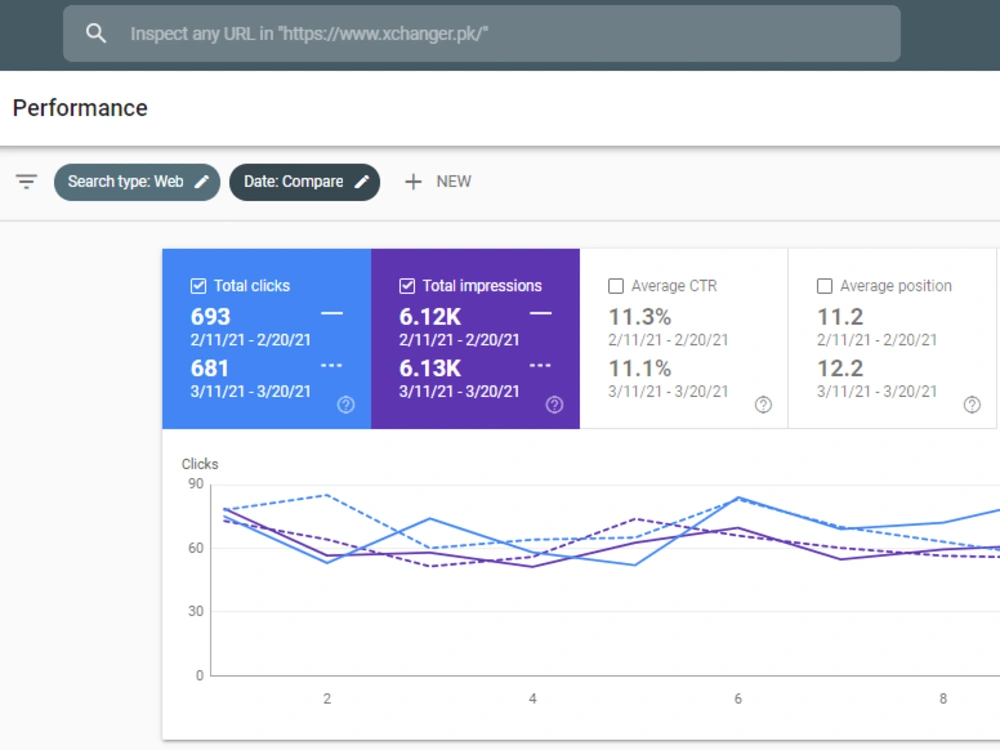Open help icon on Average position card

pyautogui.click(x=972, y=404)
